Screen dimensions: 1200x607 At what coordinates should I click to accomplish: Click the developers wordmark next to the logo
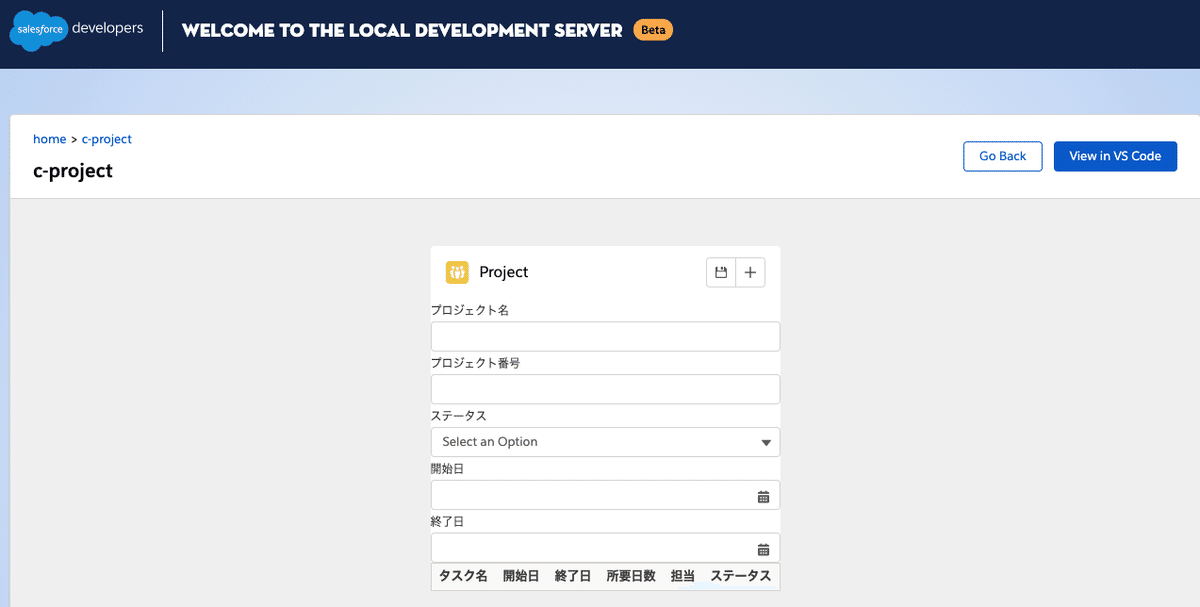[107, 30]
